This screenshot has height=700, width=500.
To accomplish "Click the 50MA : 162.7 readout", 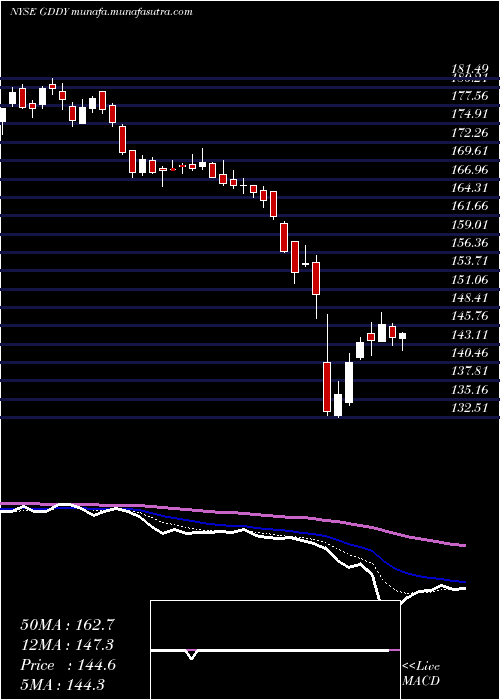I will point(68,625).
